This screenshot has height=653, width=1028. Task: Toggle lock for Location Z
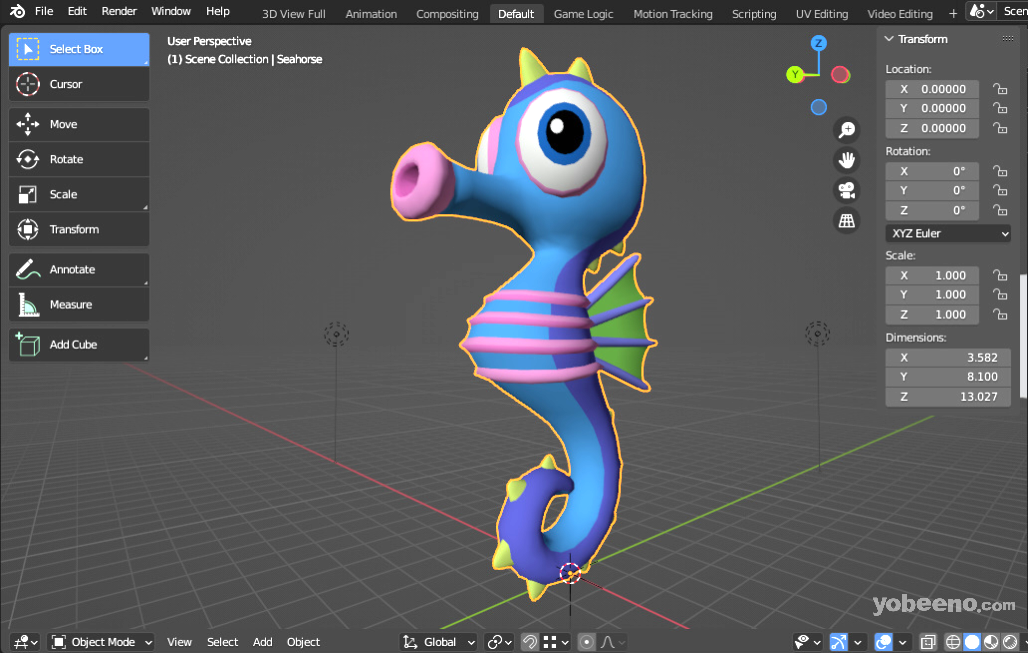click(1000, 128)
